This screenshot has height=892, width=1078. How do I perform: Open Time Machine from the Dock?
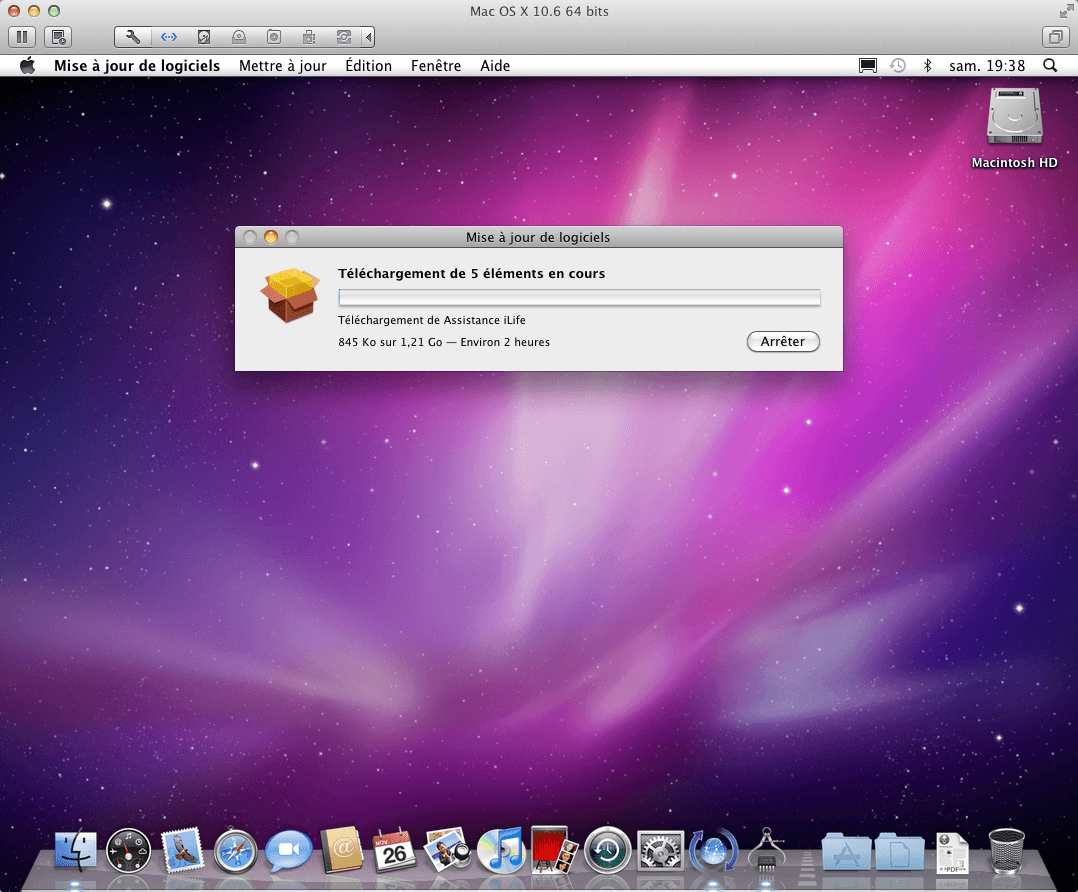(607, 851)
